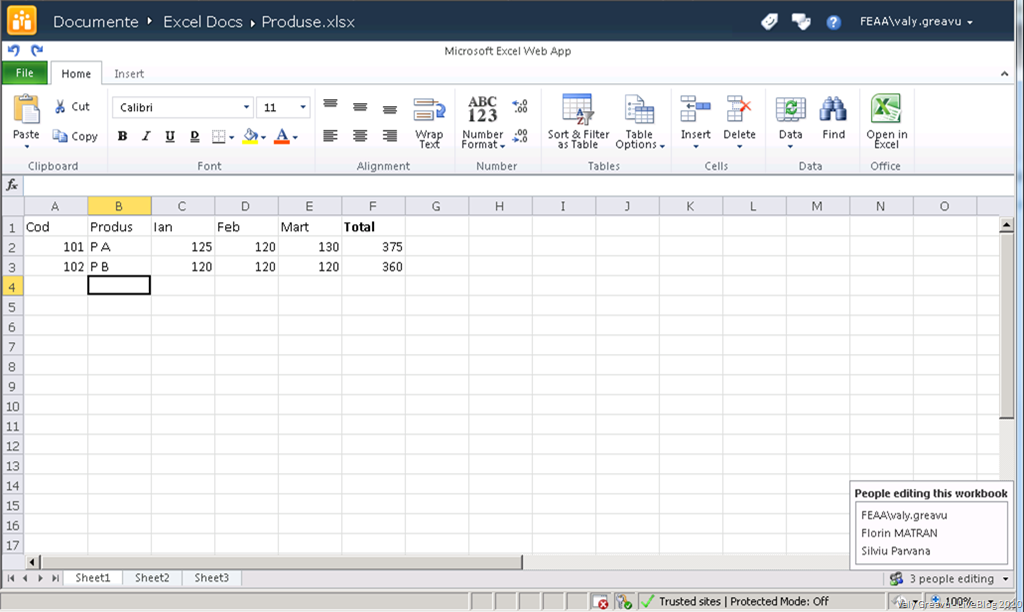This screenshot has height=612, width=1024.
Task: Open the File menu button
Action: tap(24, 73)
